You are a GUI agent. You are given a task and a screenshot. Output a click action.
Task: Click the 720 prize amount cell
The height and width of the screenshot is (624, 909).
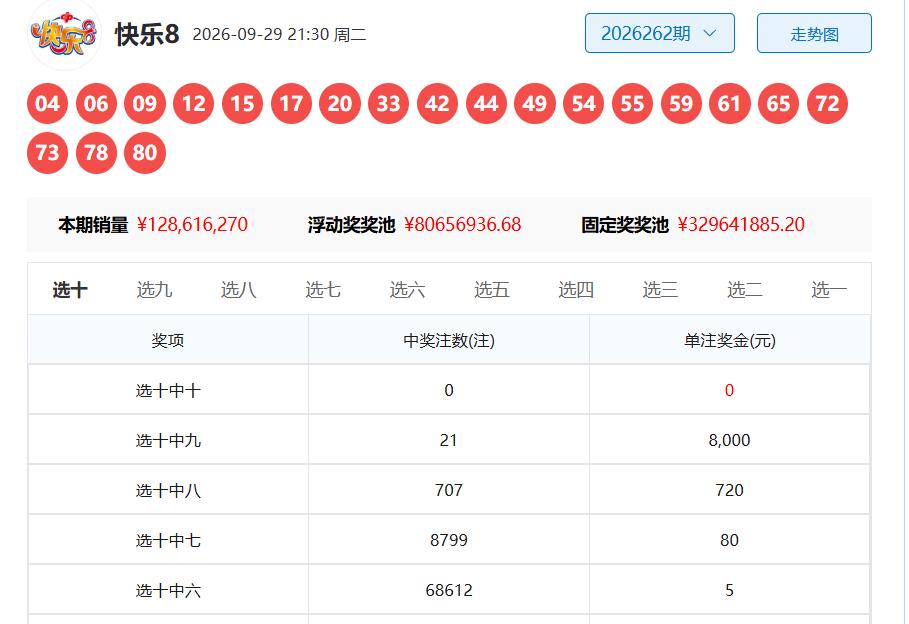click(x=729, y=491)
